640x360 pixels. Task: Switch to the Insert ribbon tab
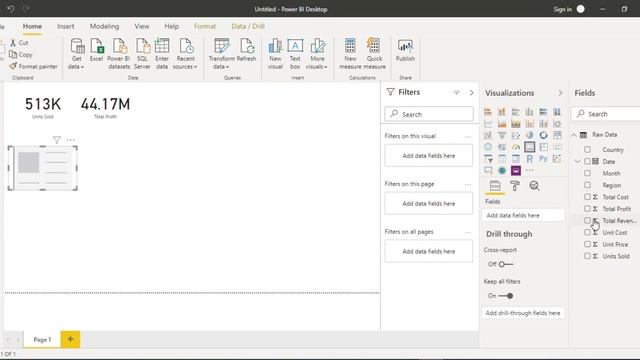(65, 26)
